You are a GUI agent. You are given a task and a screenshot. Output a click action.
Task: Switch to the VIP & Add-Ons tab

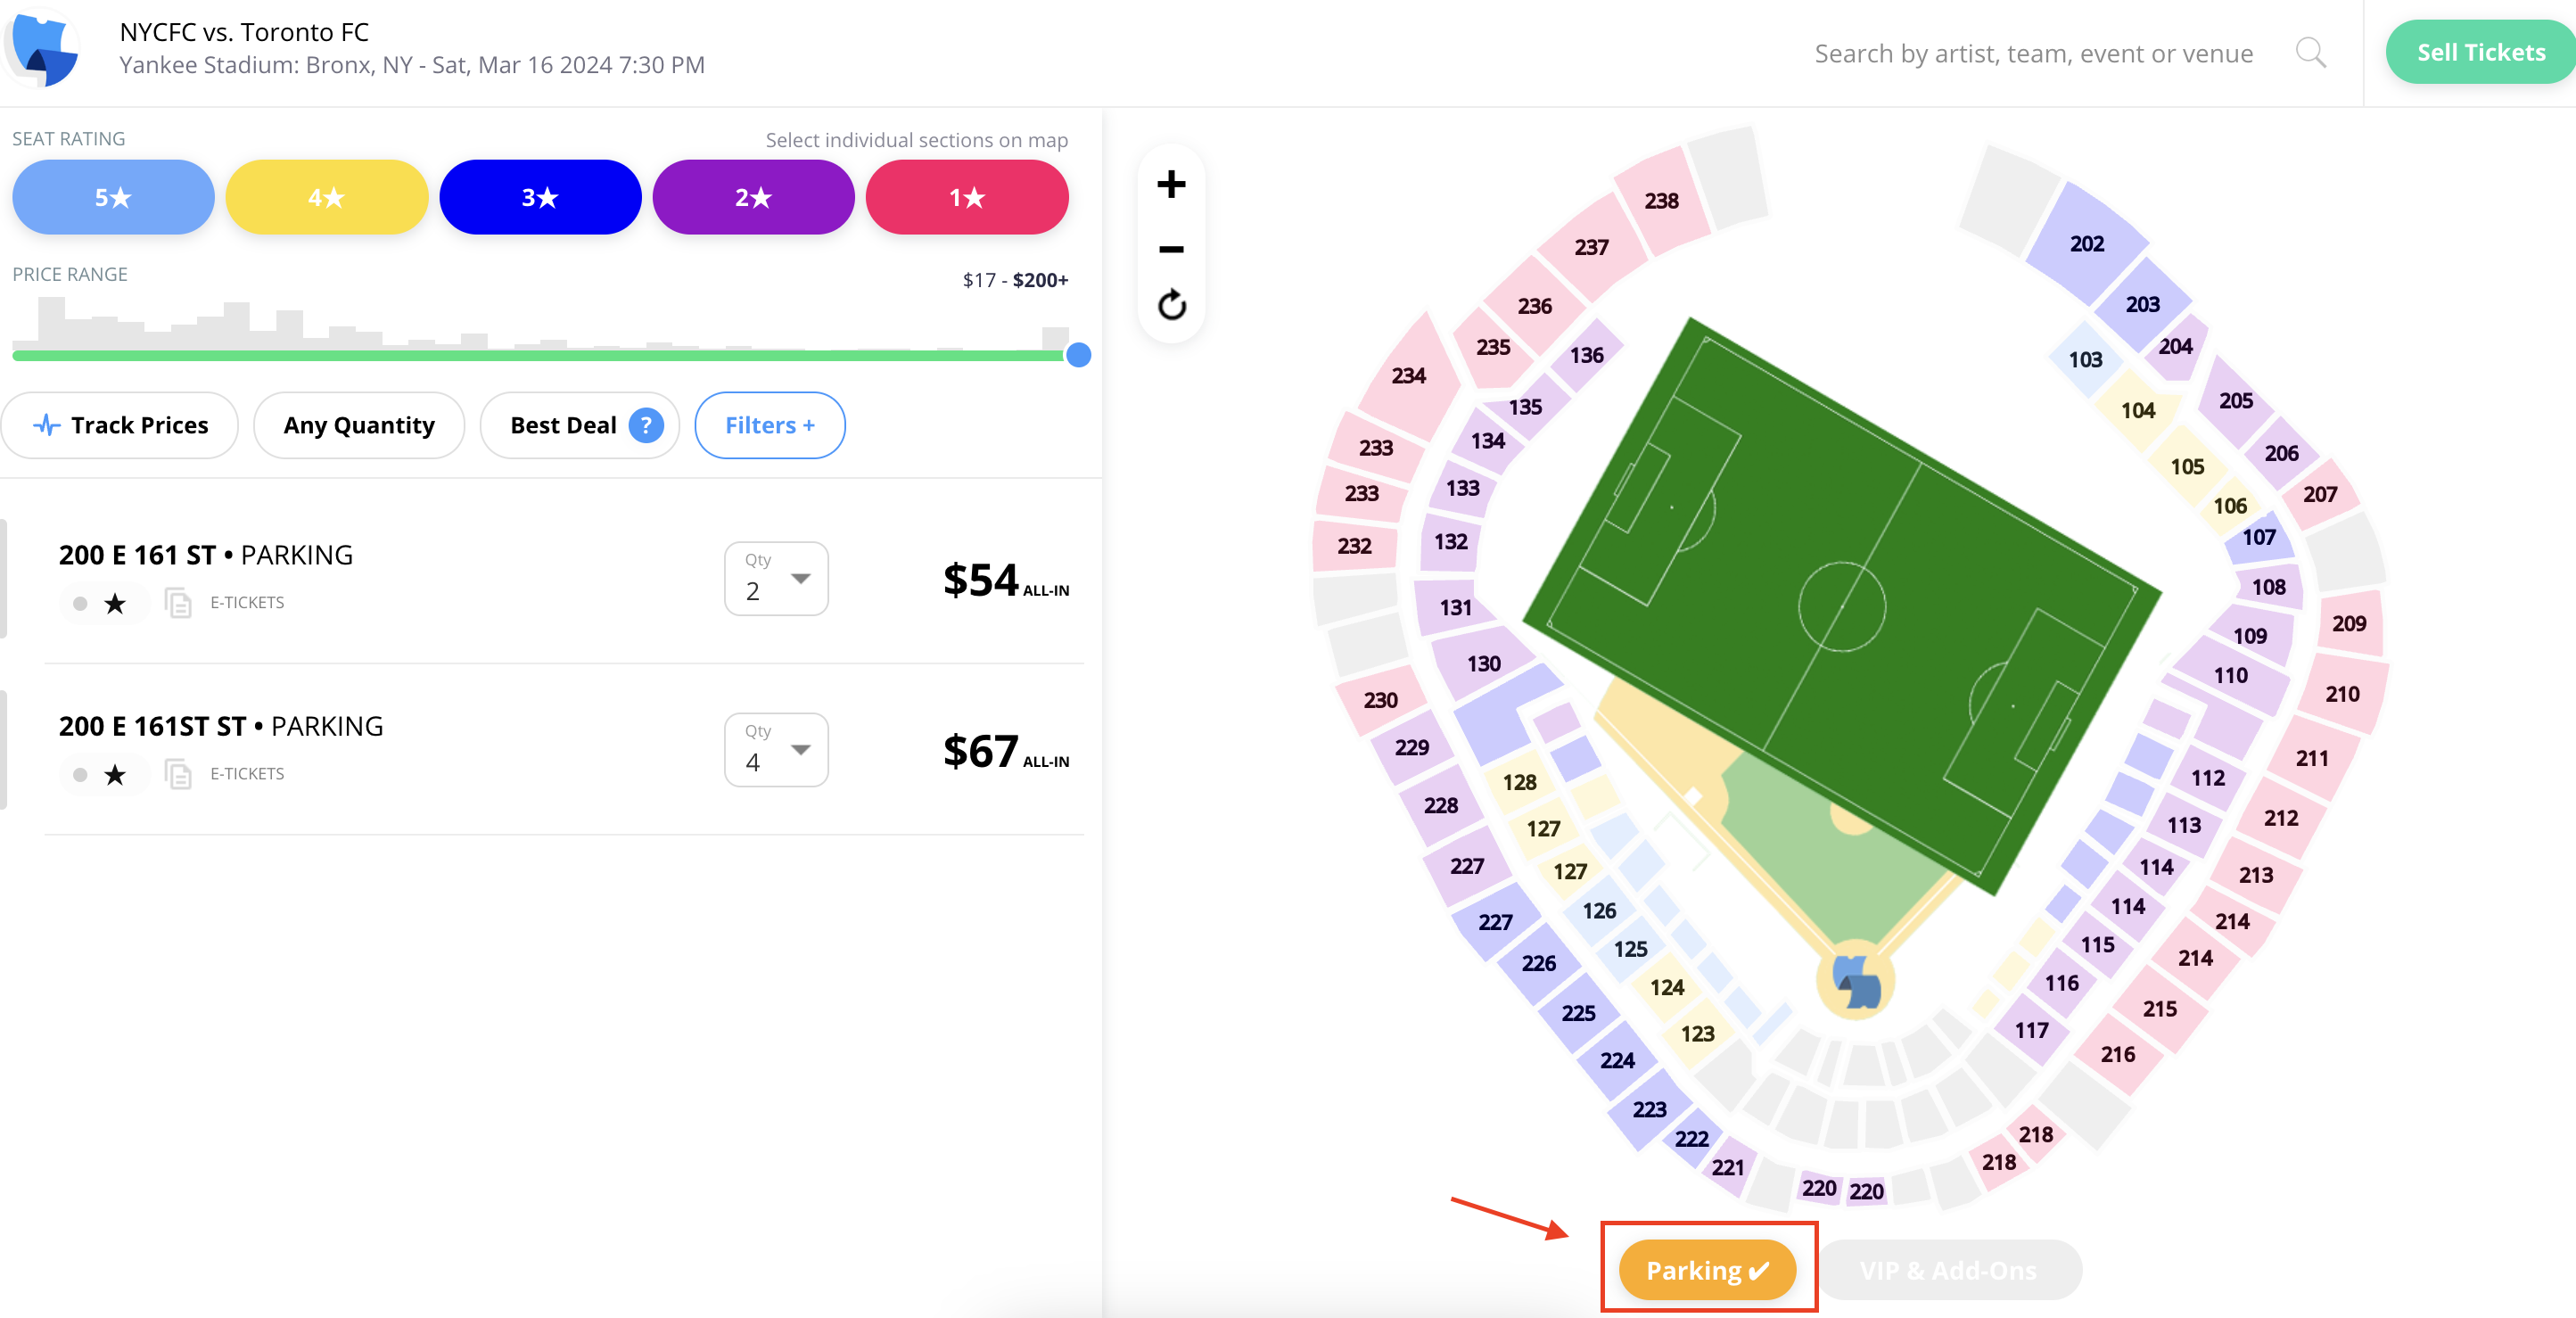tap(1948, 1270)
